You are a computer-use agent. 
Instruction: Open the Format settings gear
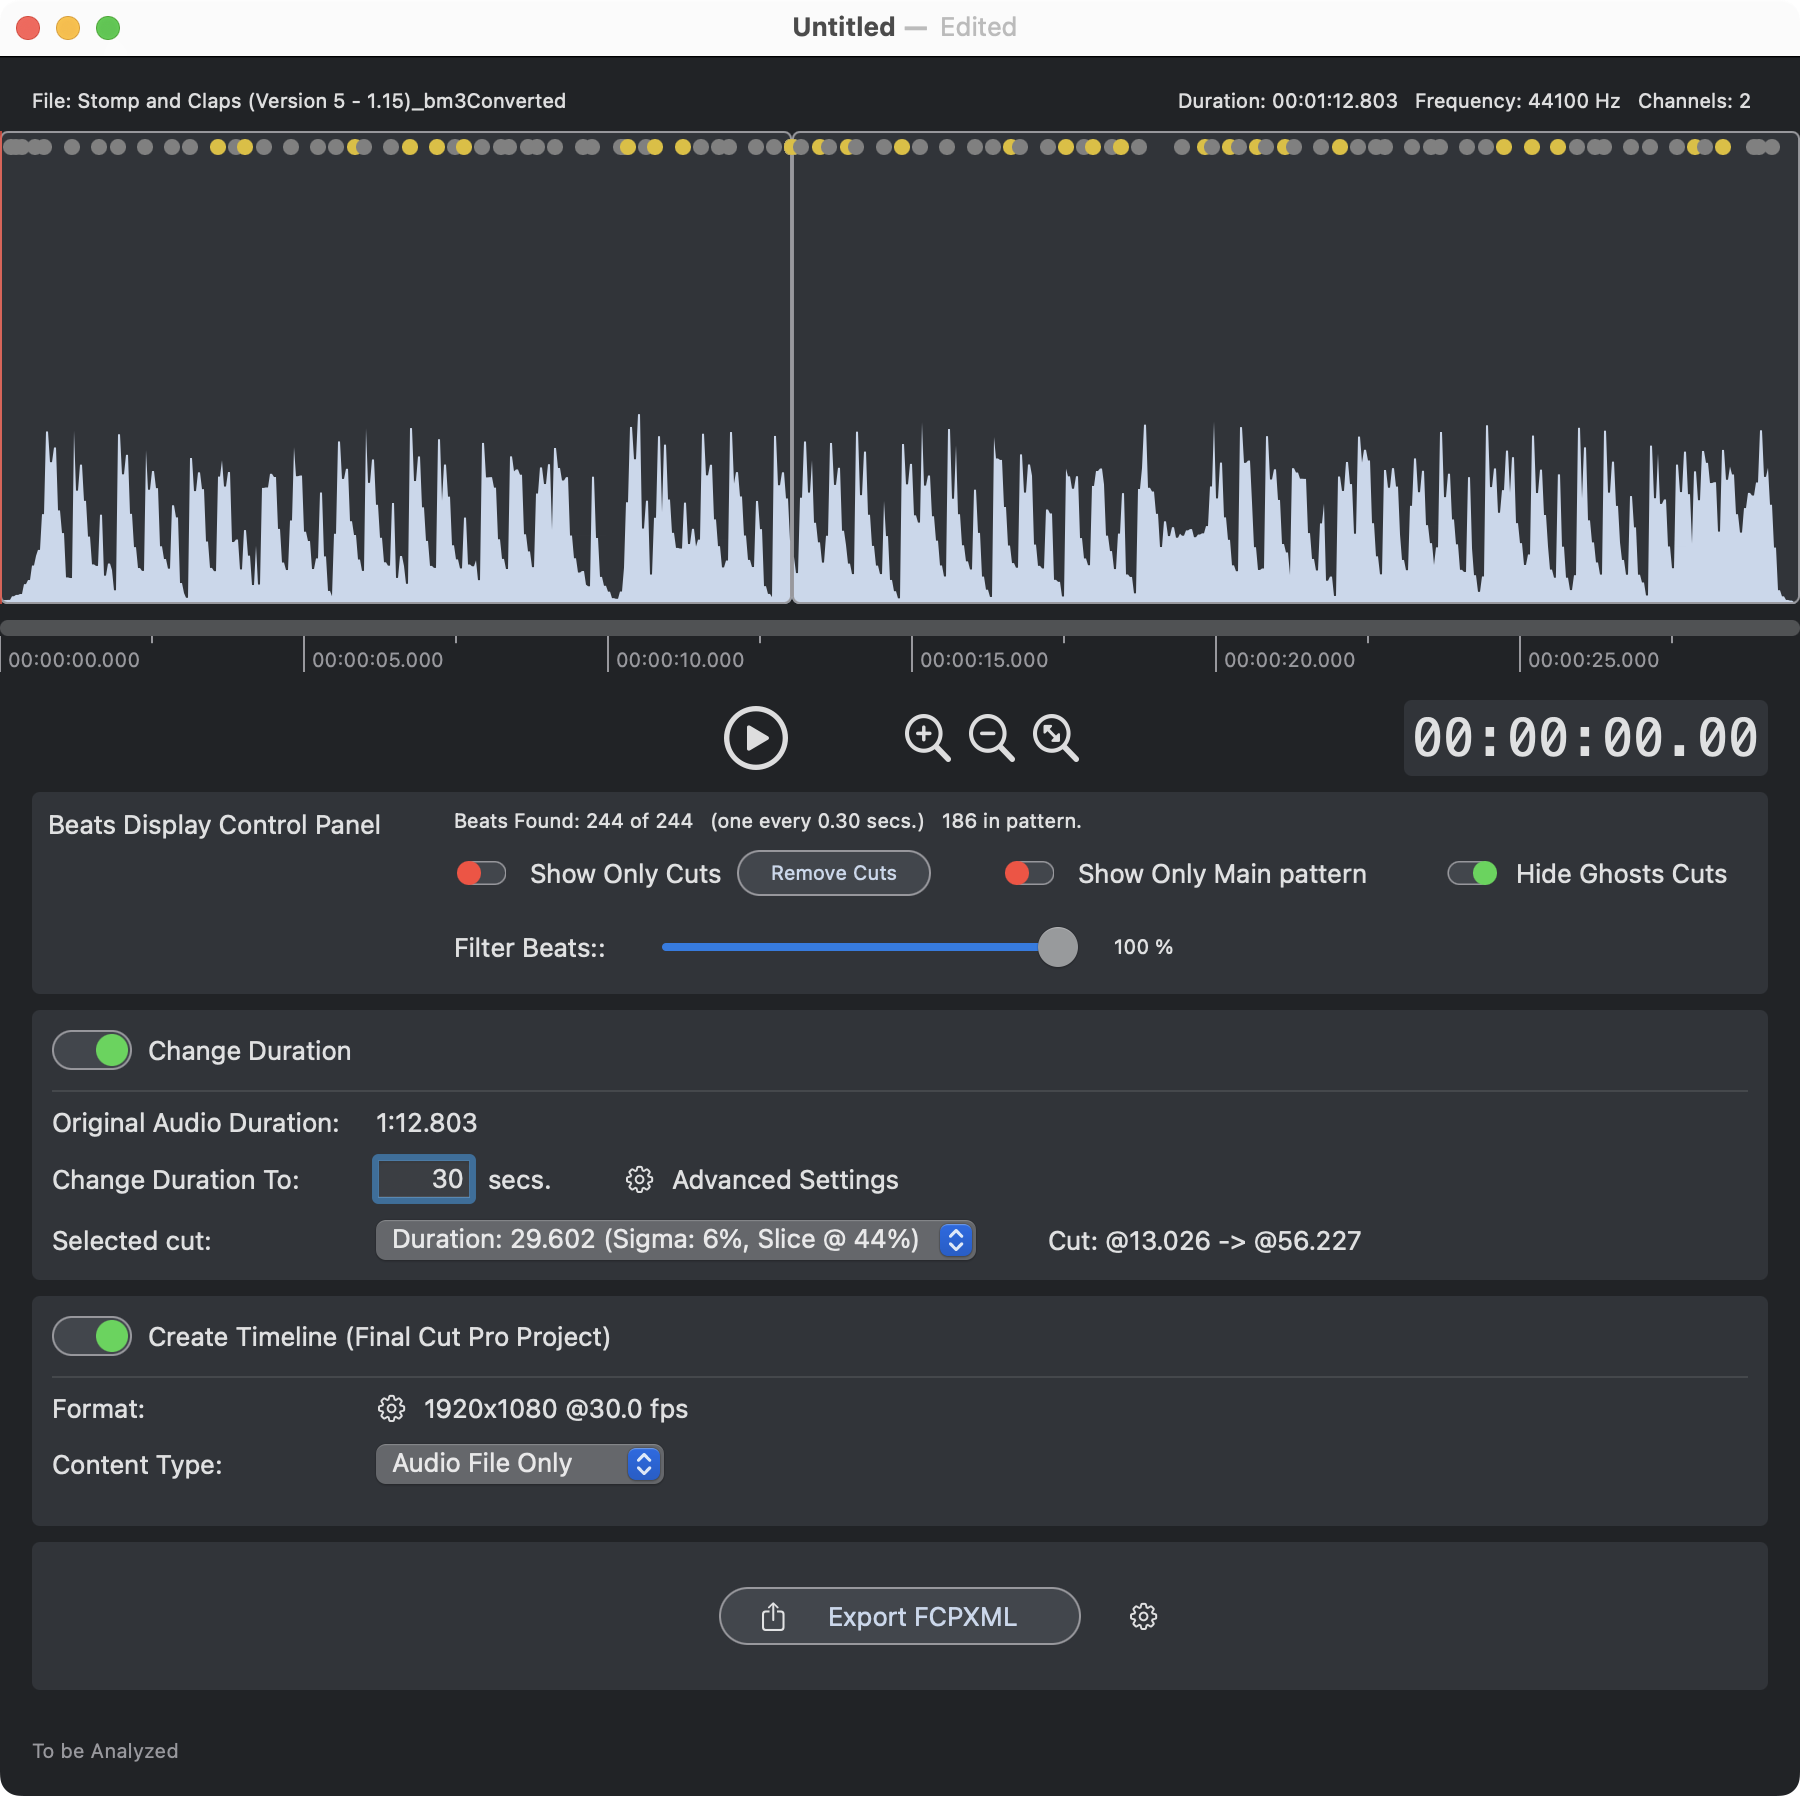pyautogui.click(x=391, y=1409)
